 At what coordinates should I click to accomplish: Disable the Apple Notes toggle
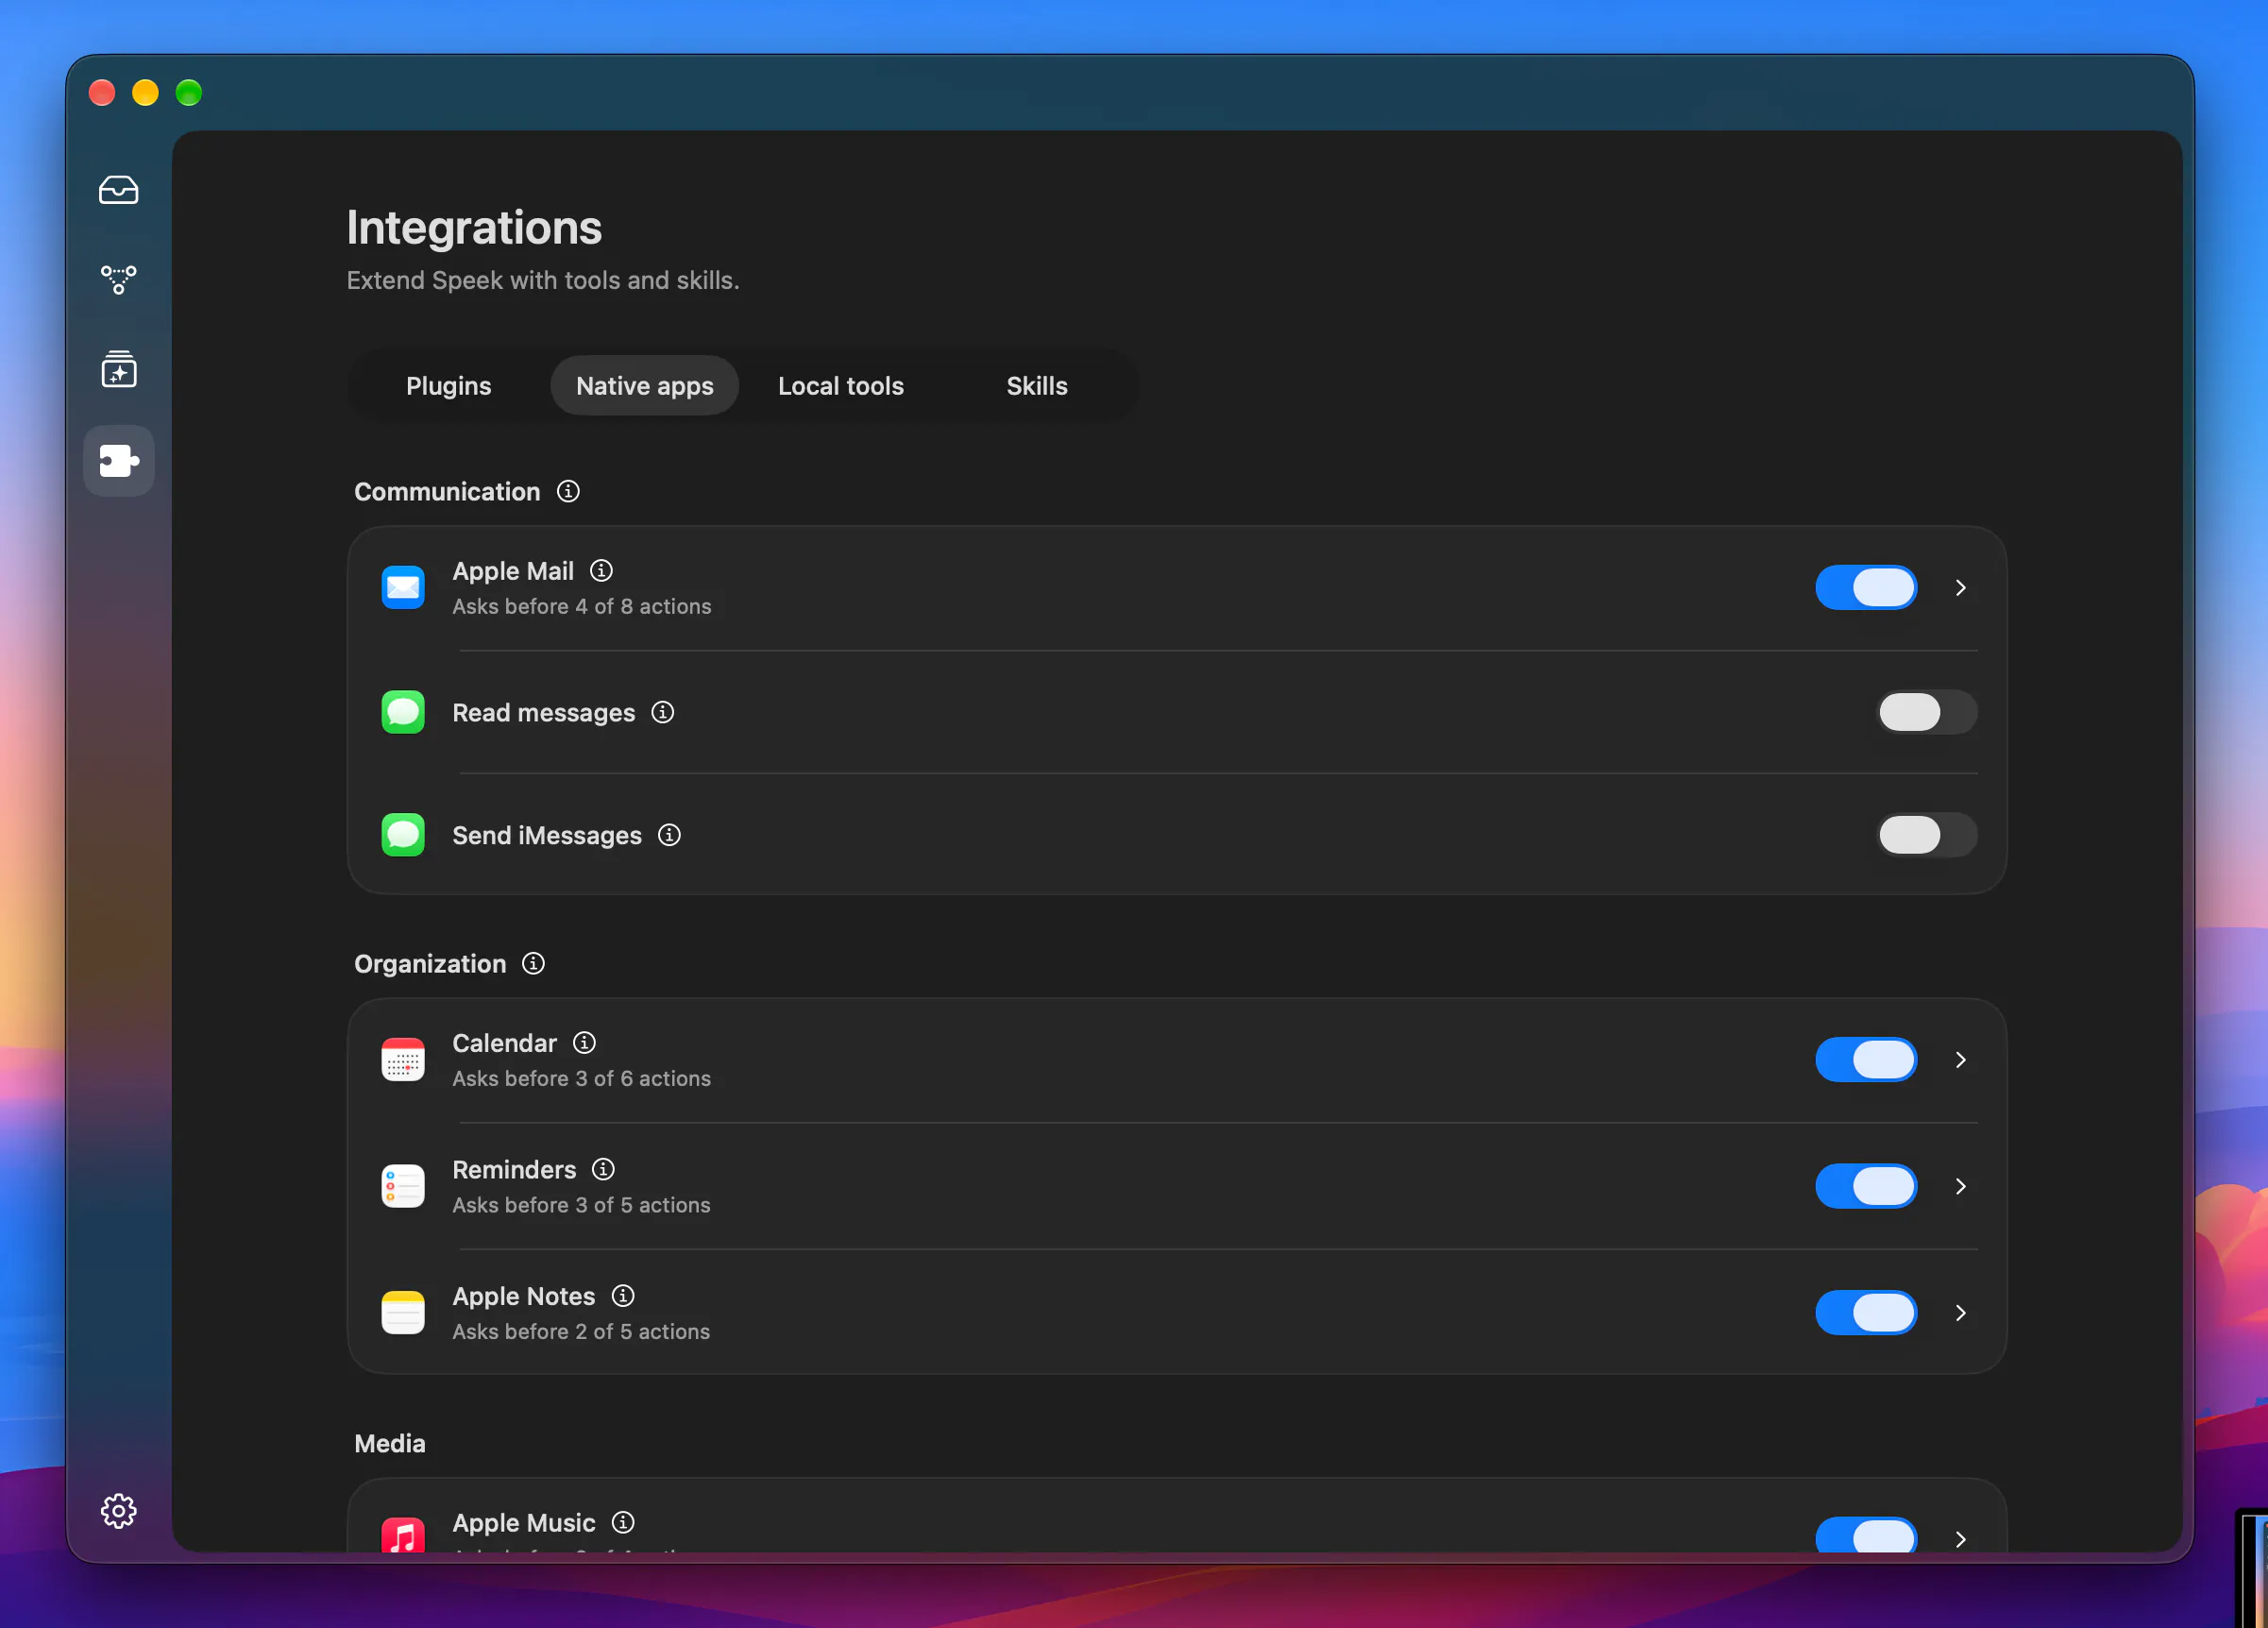[x=1866, y=1313]
